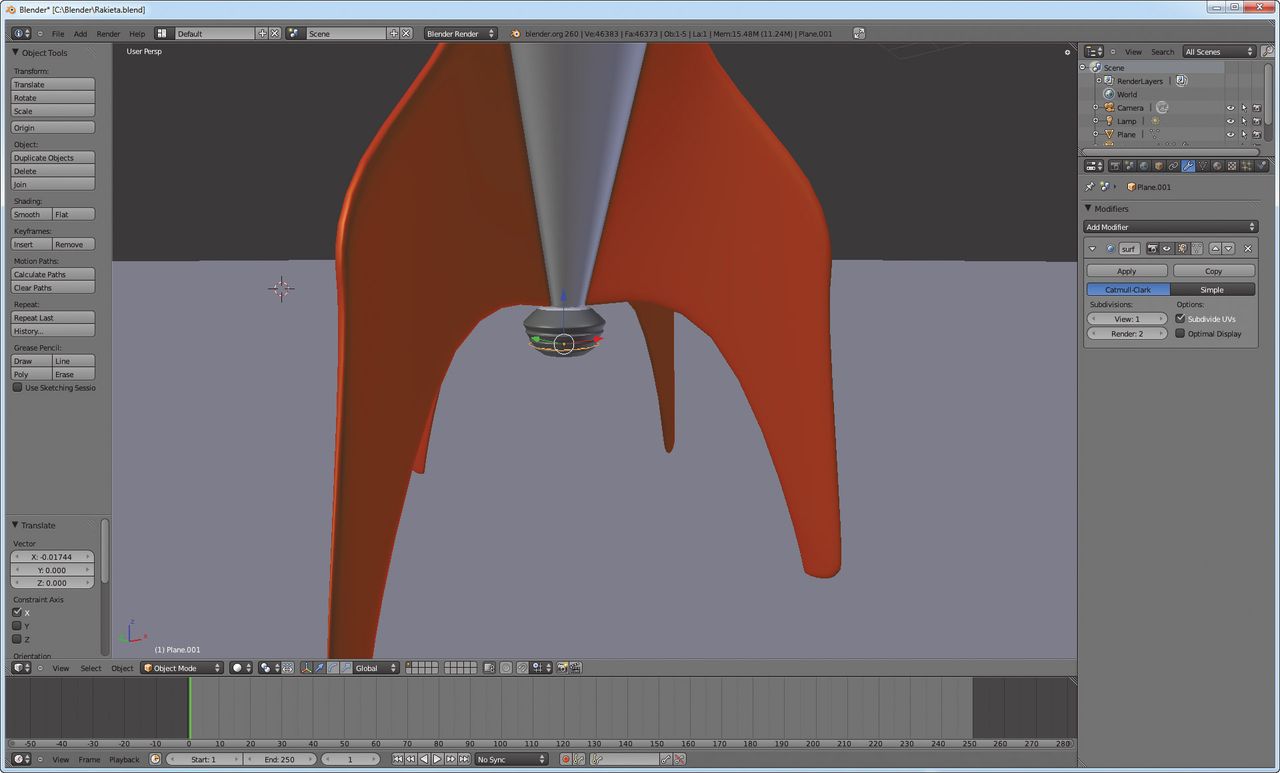Image resolution: width=1280 pixels, height=773 pixels.
Task: Open the Particles properties tab icon
Action: click(x=1246, y=166)
